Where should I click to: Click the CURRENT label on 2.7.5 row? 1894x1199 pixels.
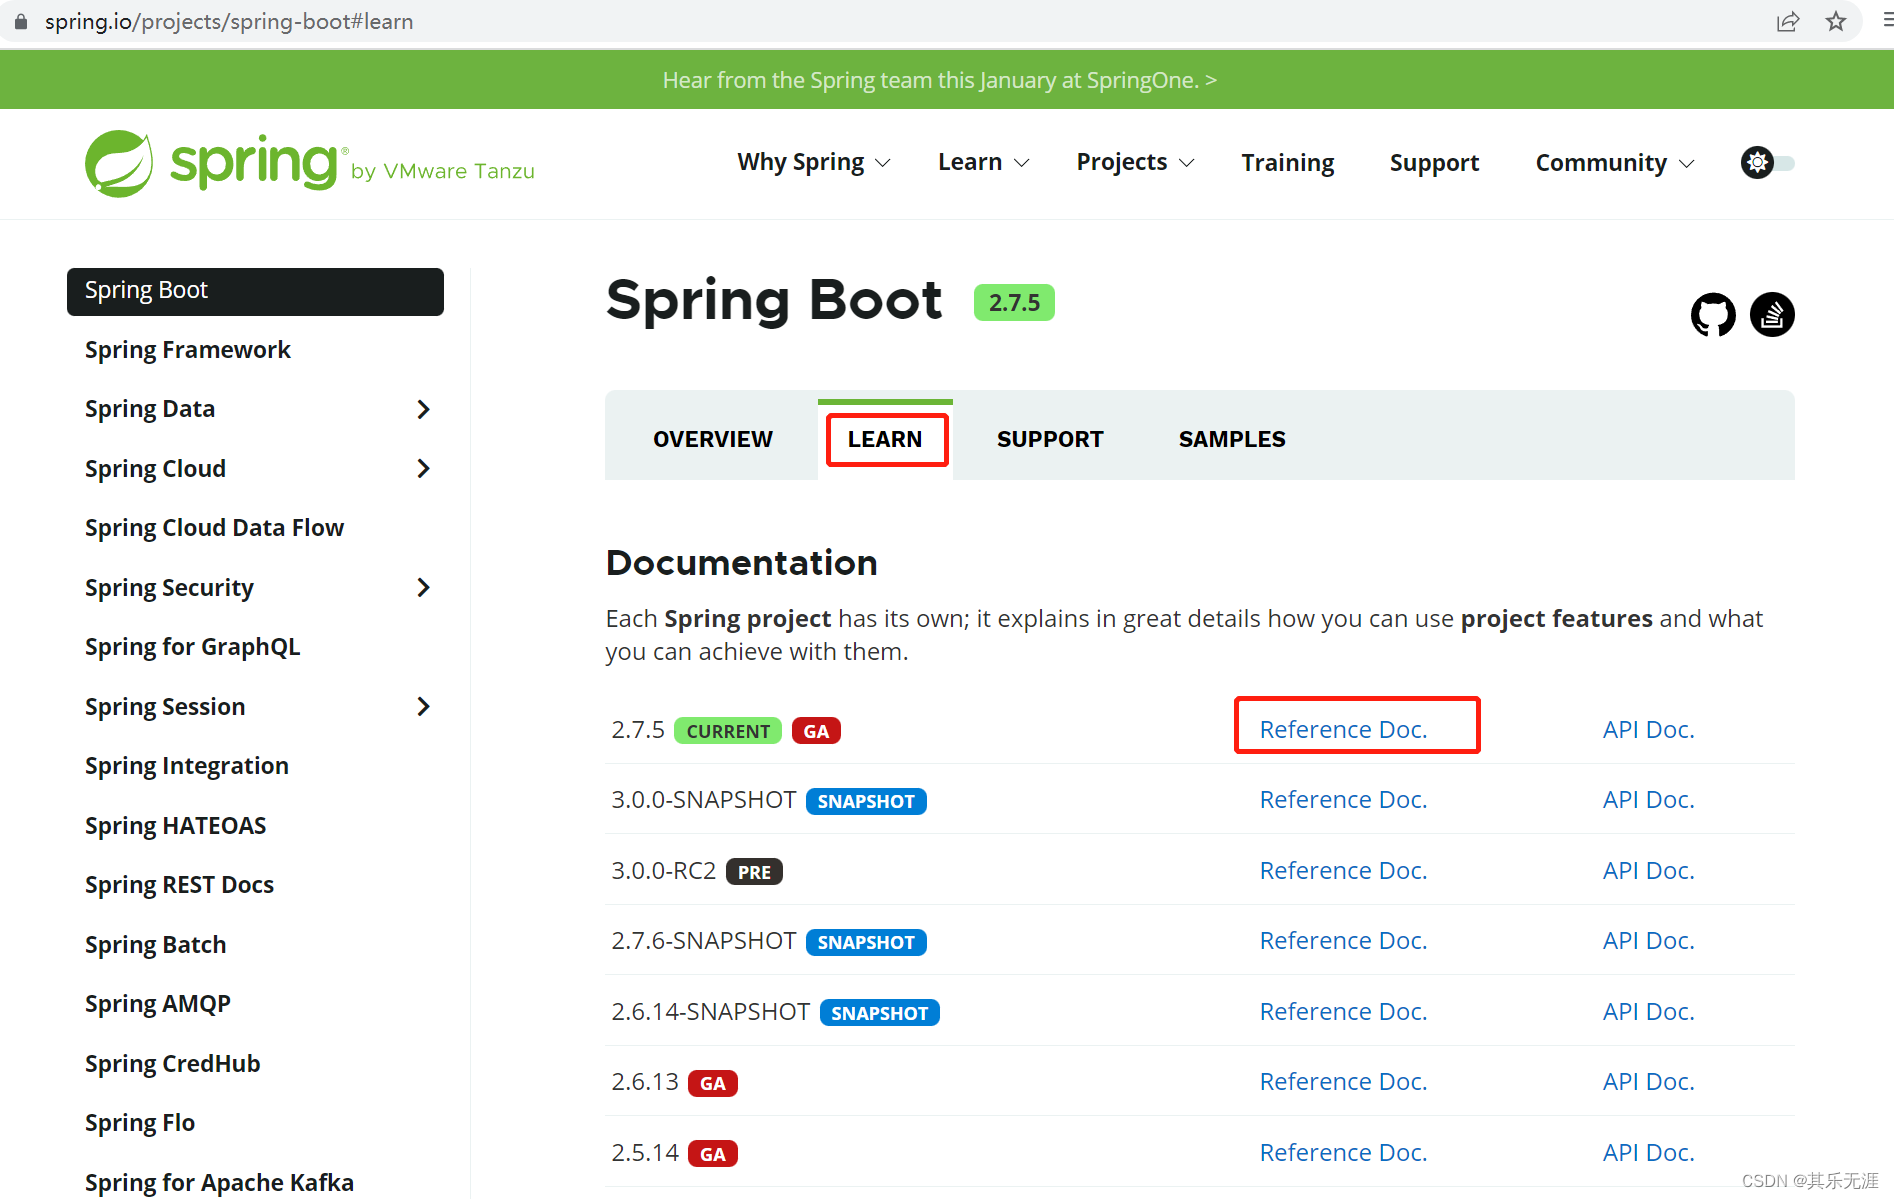[x=728, y=731]
